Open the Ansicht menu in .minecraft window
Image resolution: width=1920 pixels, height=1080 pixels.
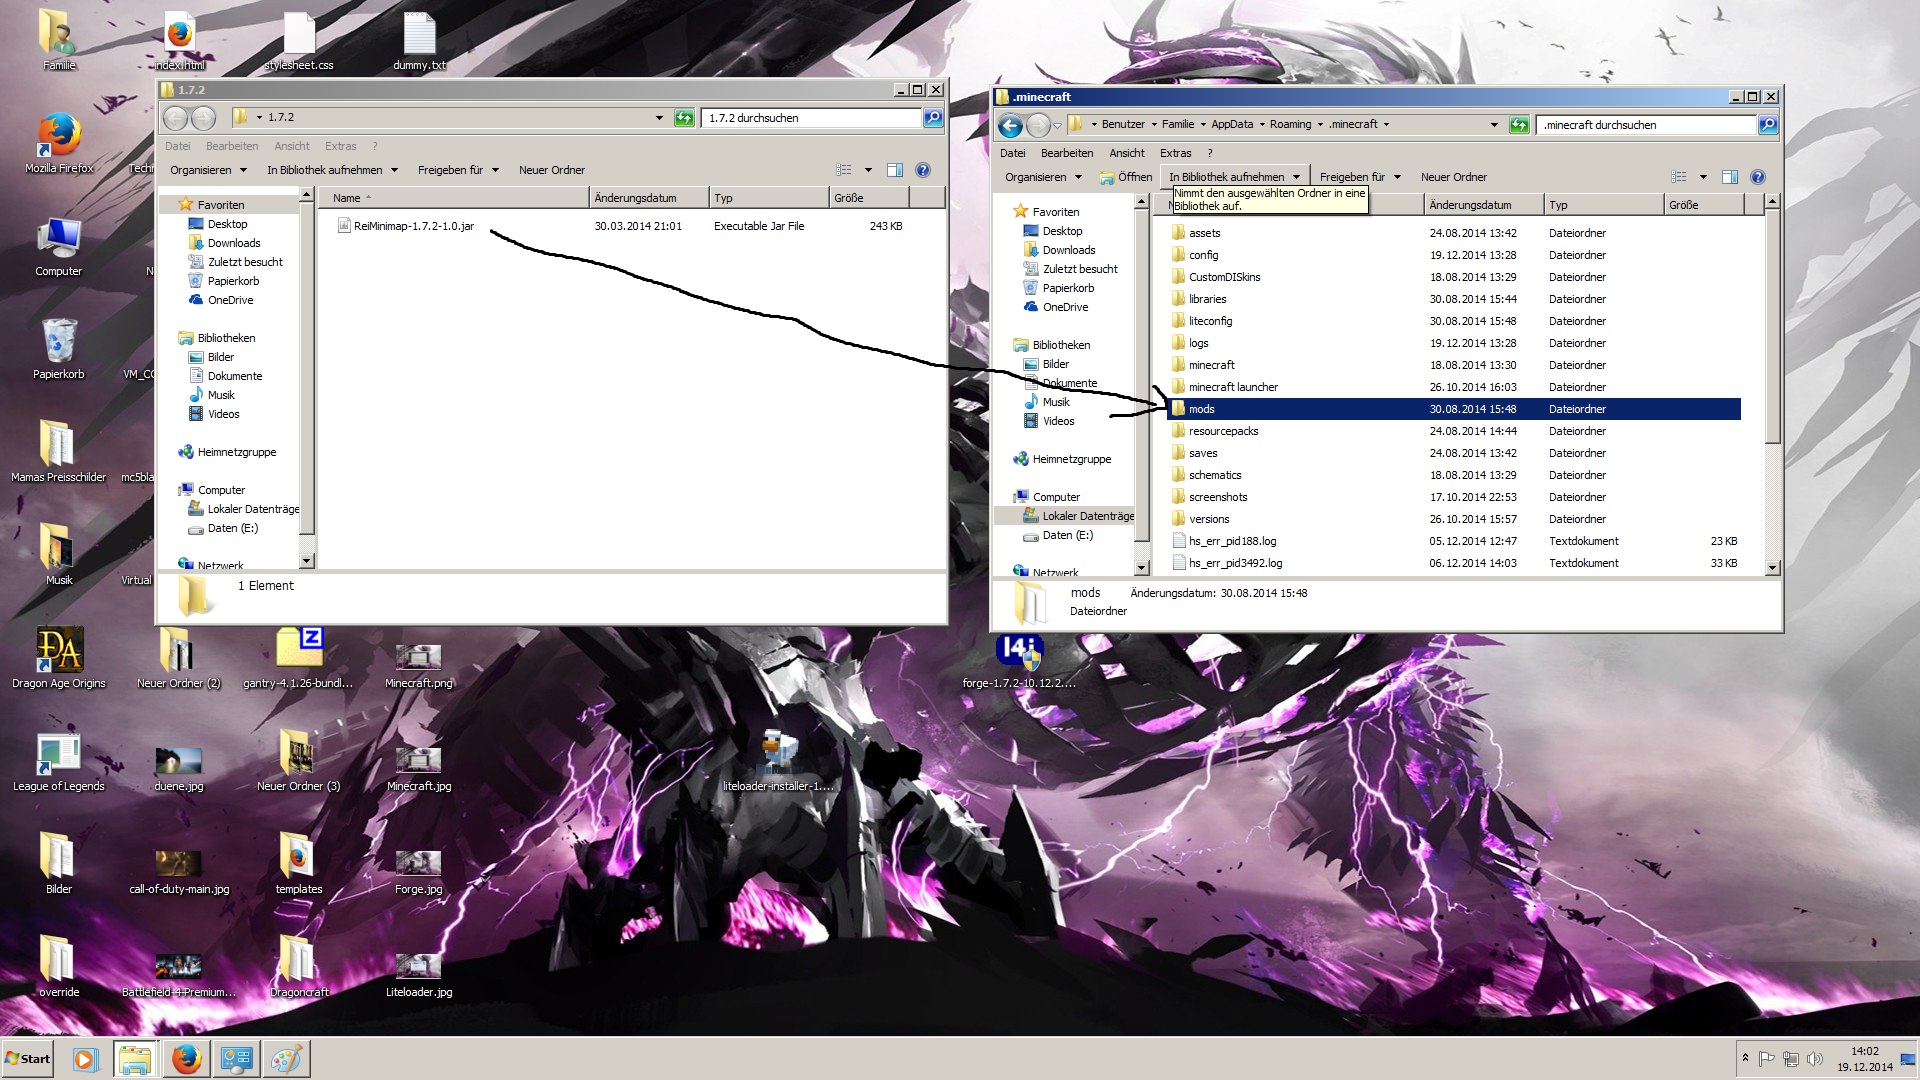click(x=1126, y=153)
